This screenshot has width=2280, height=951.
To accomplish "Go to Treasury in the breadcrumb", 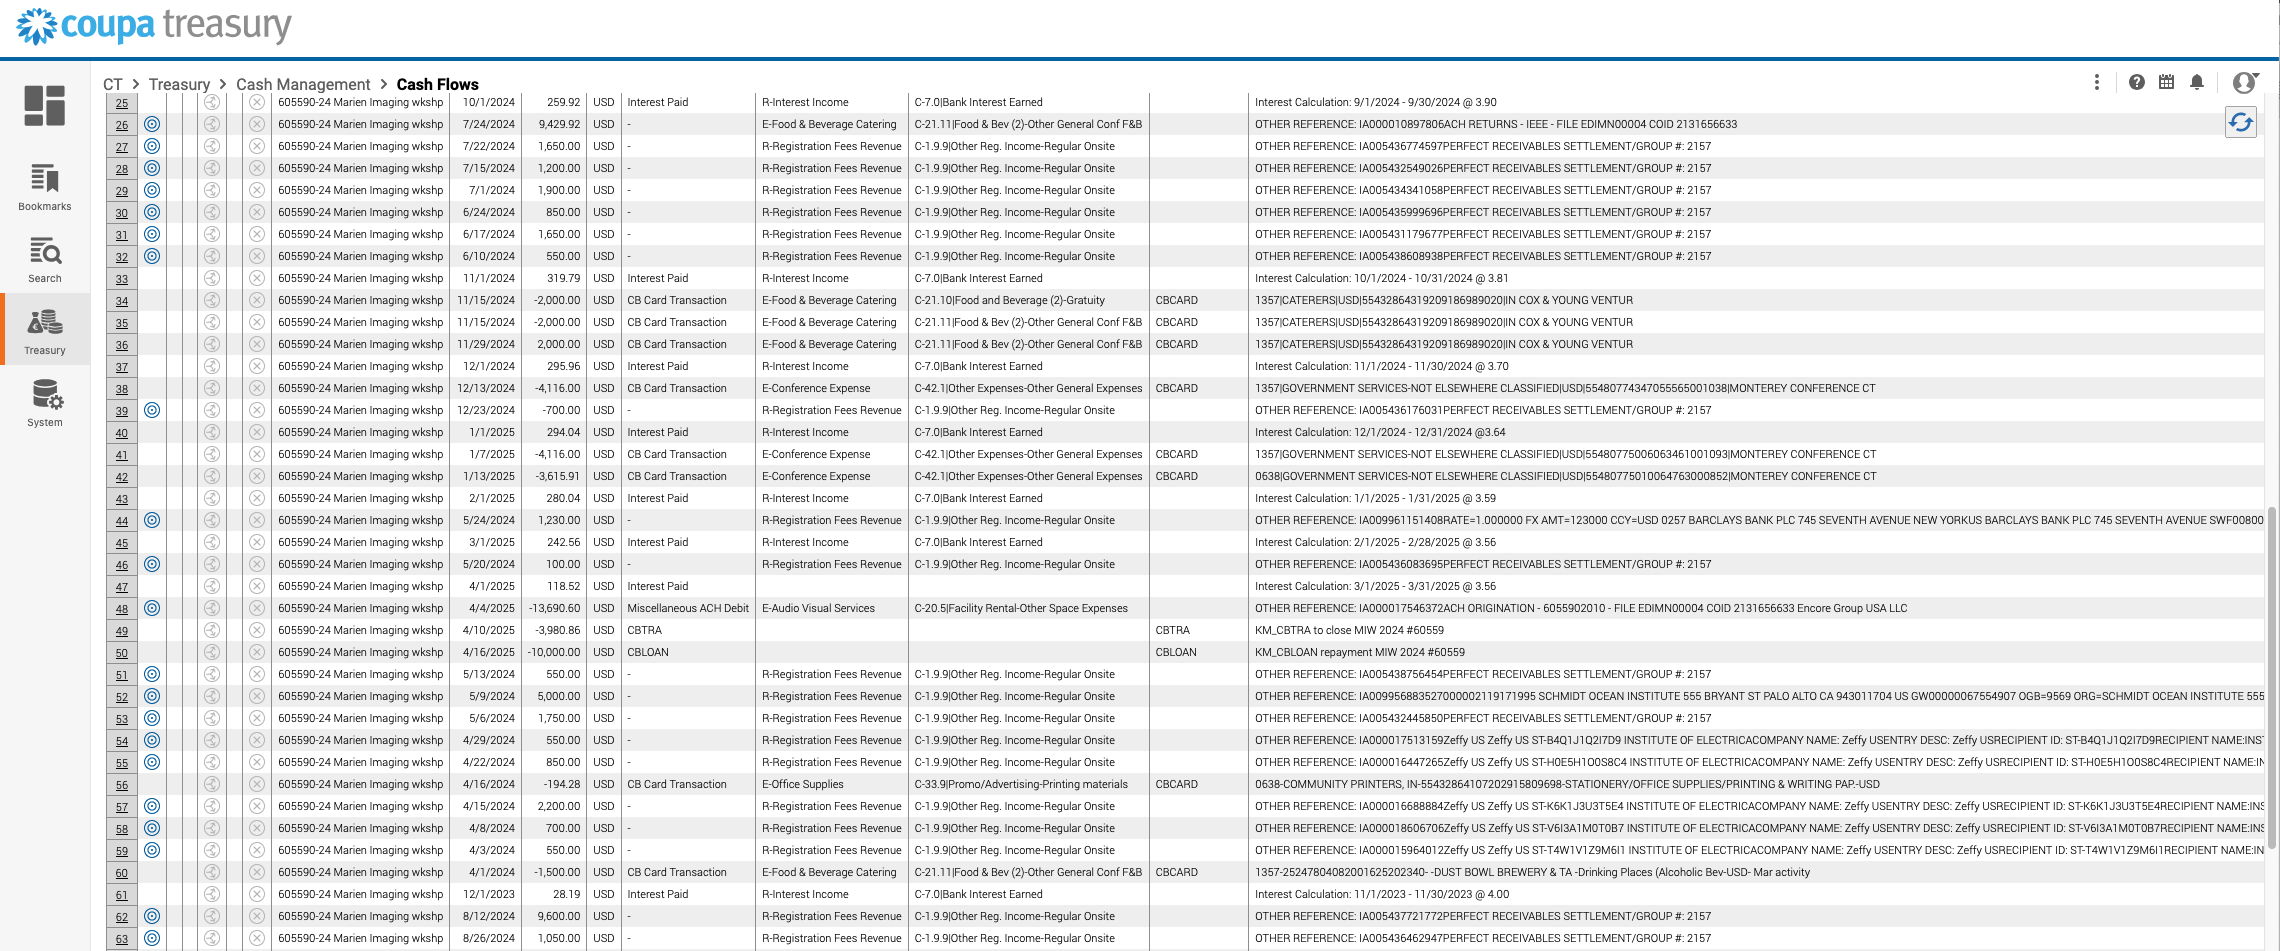I will pyautogui.click(x=179, y=84).
